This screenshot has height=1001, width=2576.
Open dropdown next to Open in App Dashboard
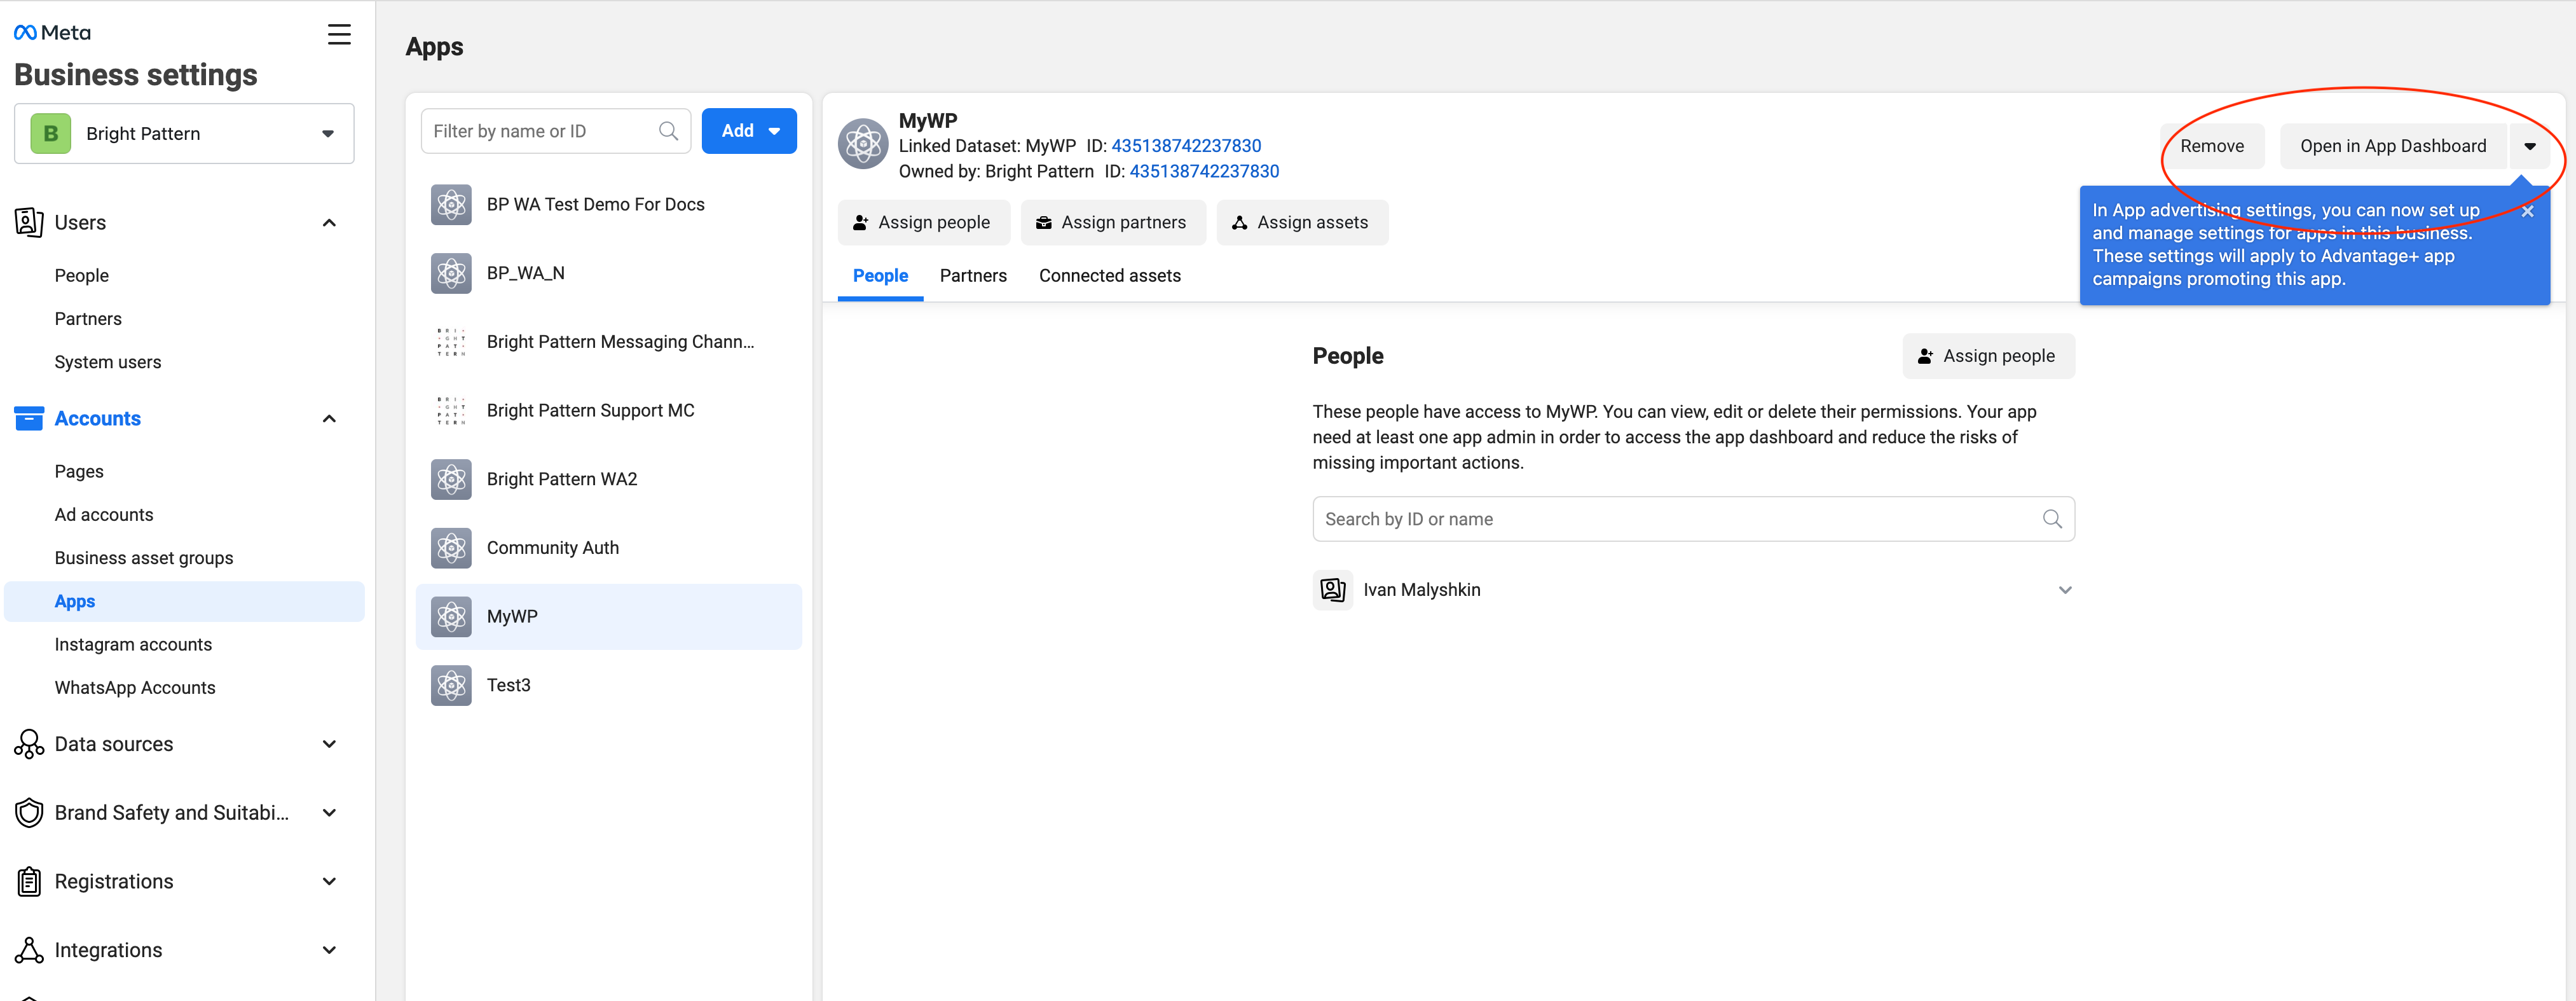click(2530, 146)
